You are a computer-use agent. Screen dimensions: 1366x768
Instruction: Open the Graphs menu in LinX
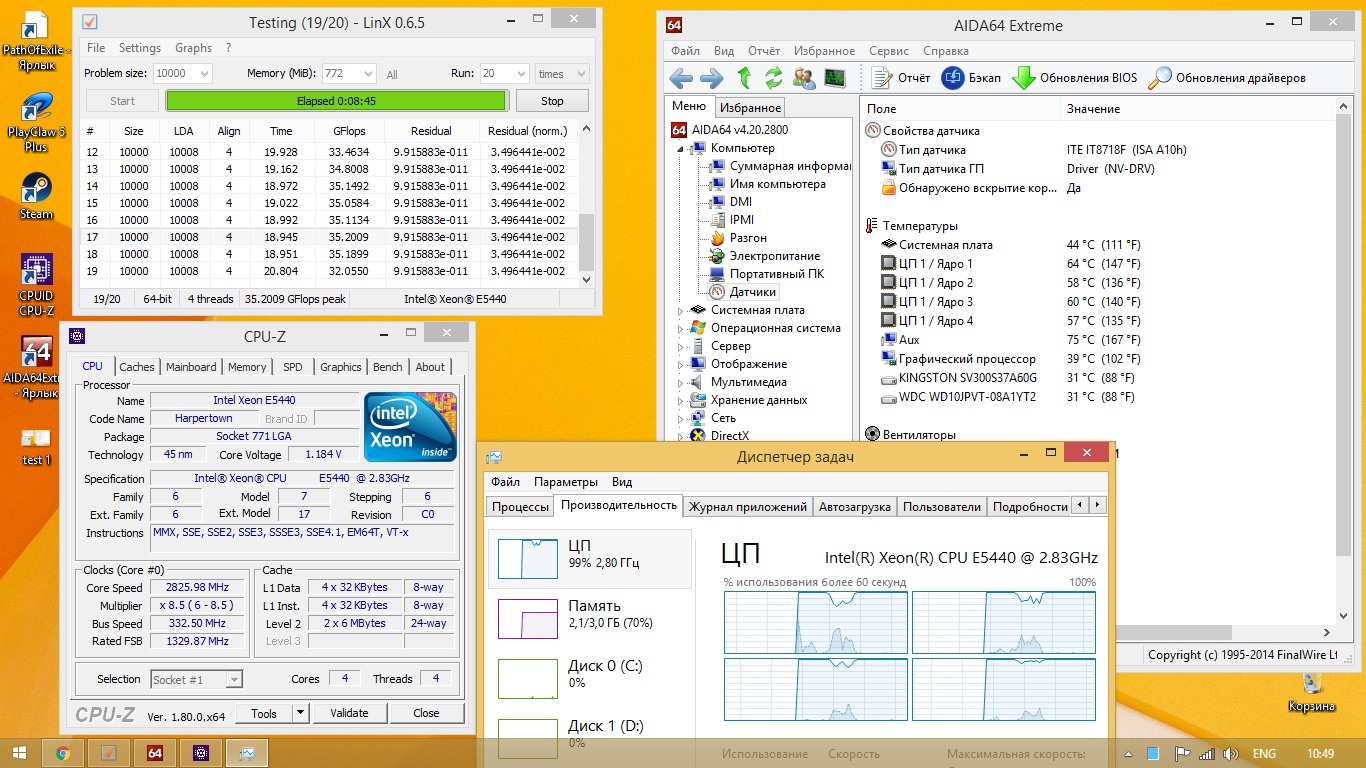coord(193,48)
